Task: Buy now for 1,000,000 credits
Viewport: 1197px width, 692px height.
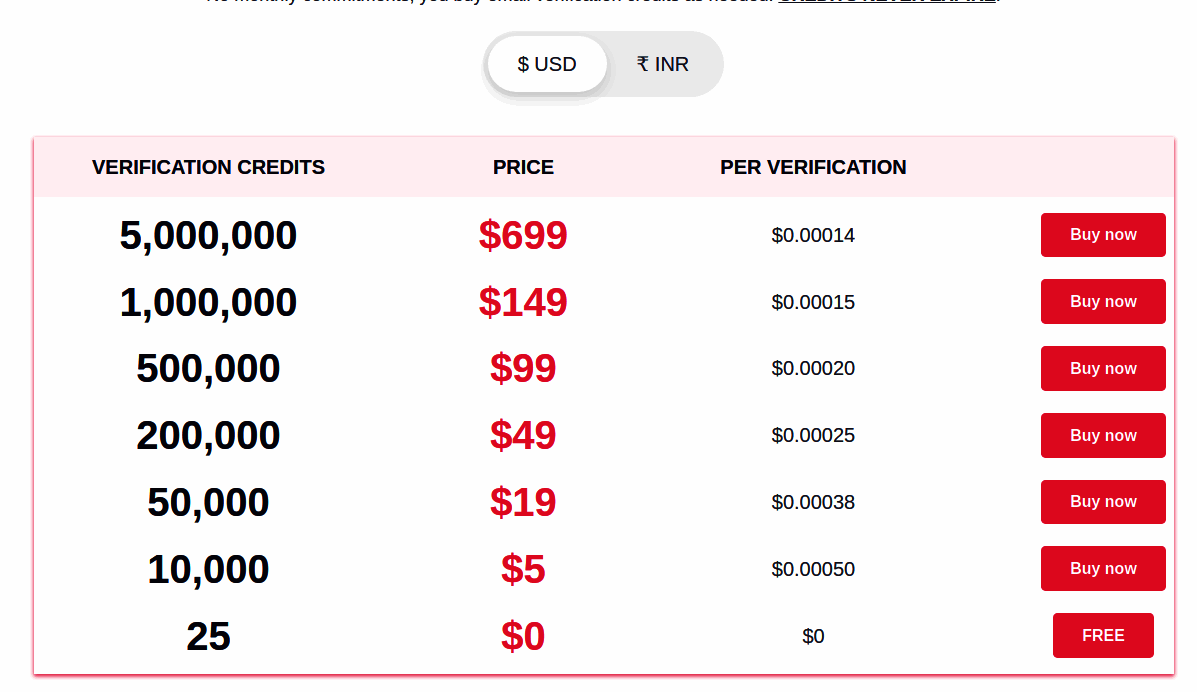Action: pyautogui.click(x=1103, y=302)
